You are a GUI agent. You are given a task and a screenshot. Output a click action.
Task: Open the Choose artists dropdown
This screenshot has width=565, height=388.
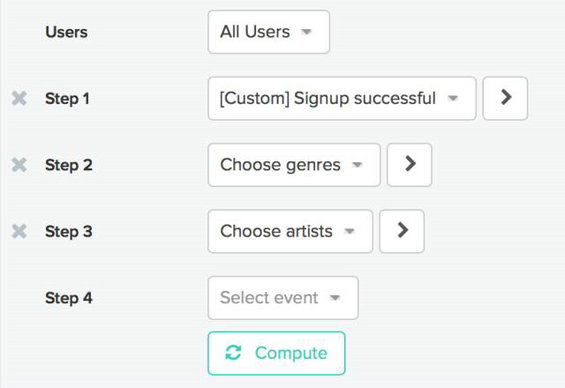click(290, 231)
